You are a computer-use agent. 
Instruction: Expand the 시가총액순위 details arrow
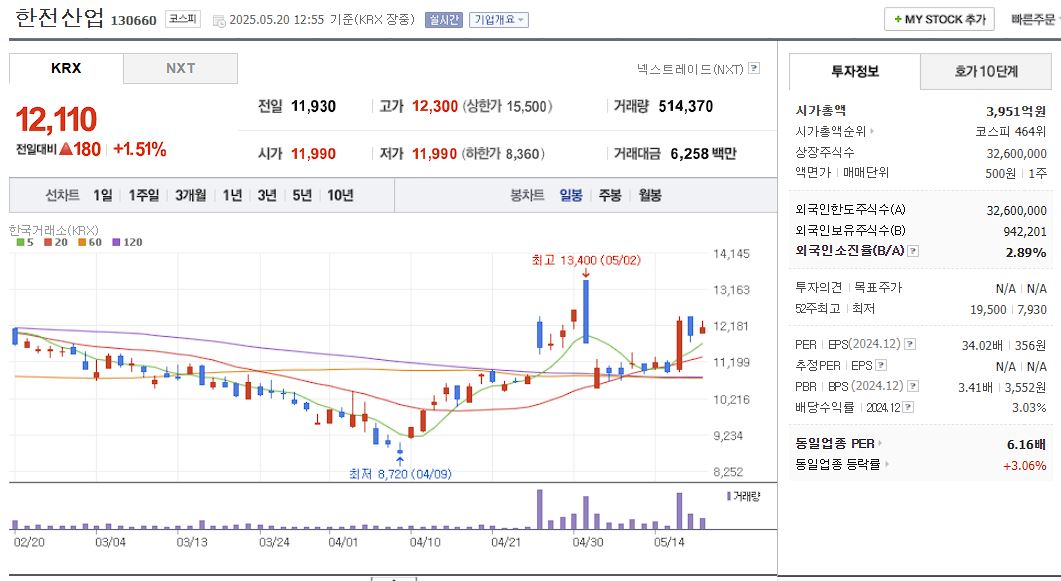pos(874,130)
